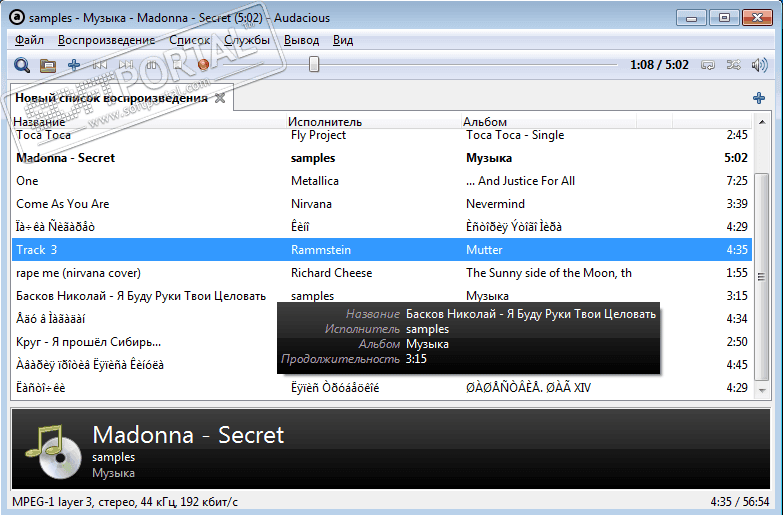Open the volume speaker control
Viewport: 783px width, 515px height.
(760, 65)
